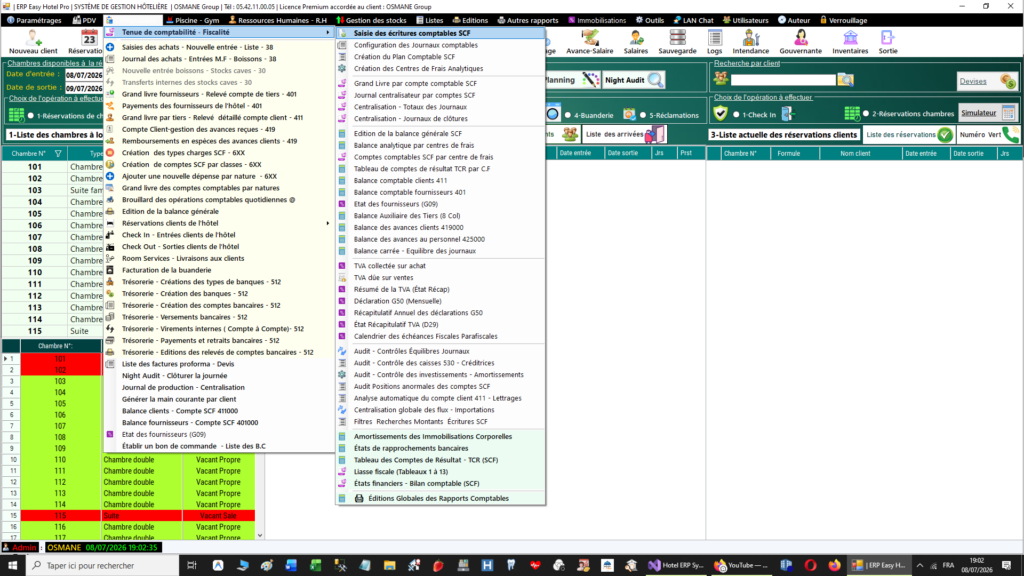Open the Piscine - Gym menu
This screenshot has width=1024, height=576.
[x=192, y=20]
